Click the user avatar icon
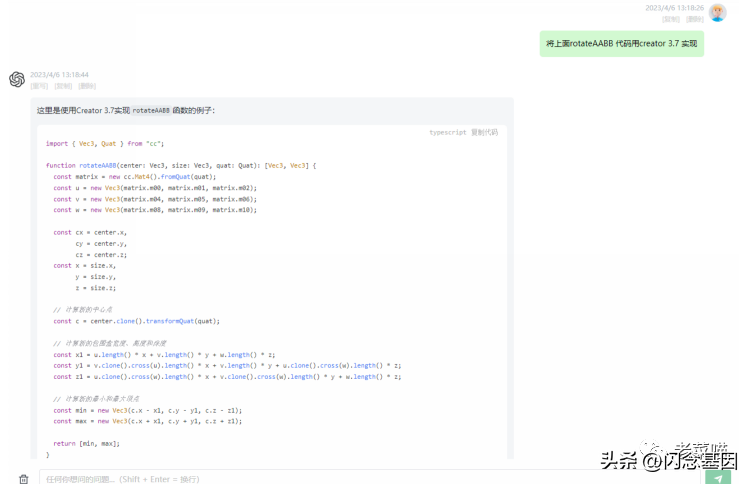Image resolution: width=752 pixels, height=484 pixels. point(717,12)
